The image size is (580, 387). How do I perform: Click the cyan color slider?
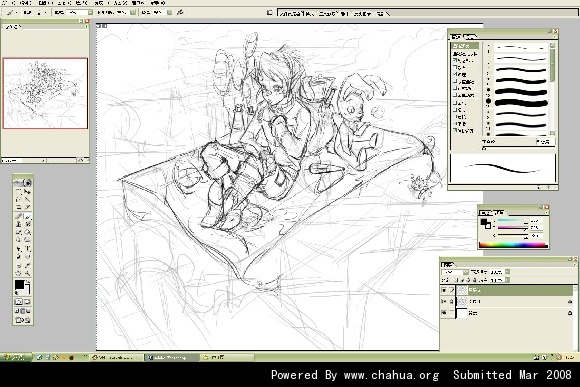[x=513, y=221]
